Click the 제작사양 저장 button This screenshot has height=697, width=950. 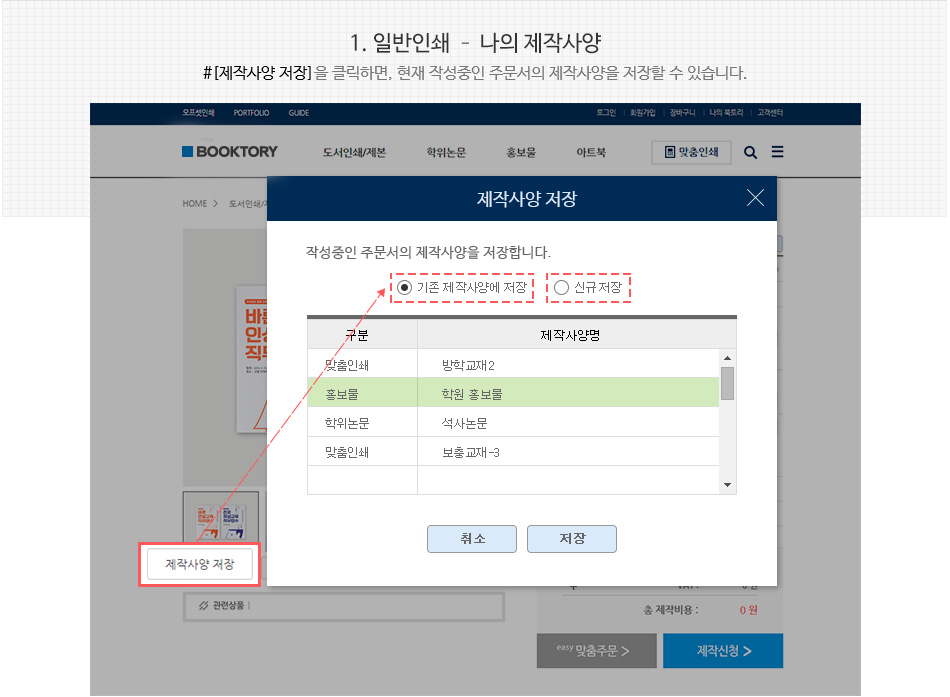[202, 564]
